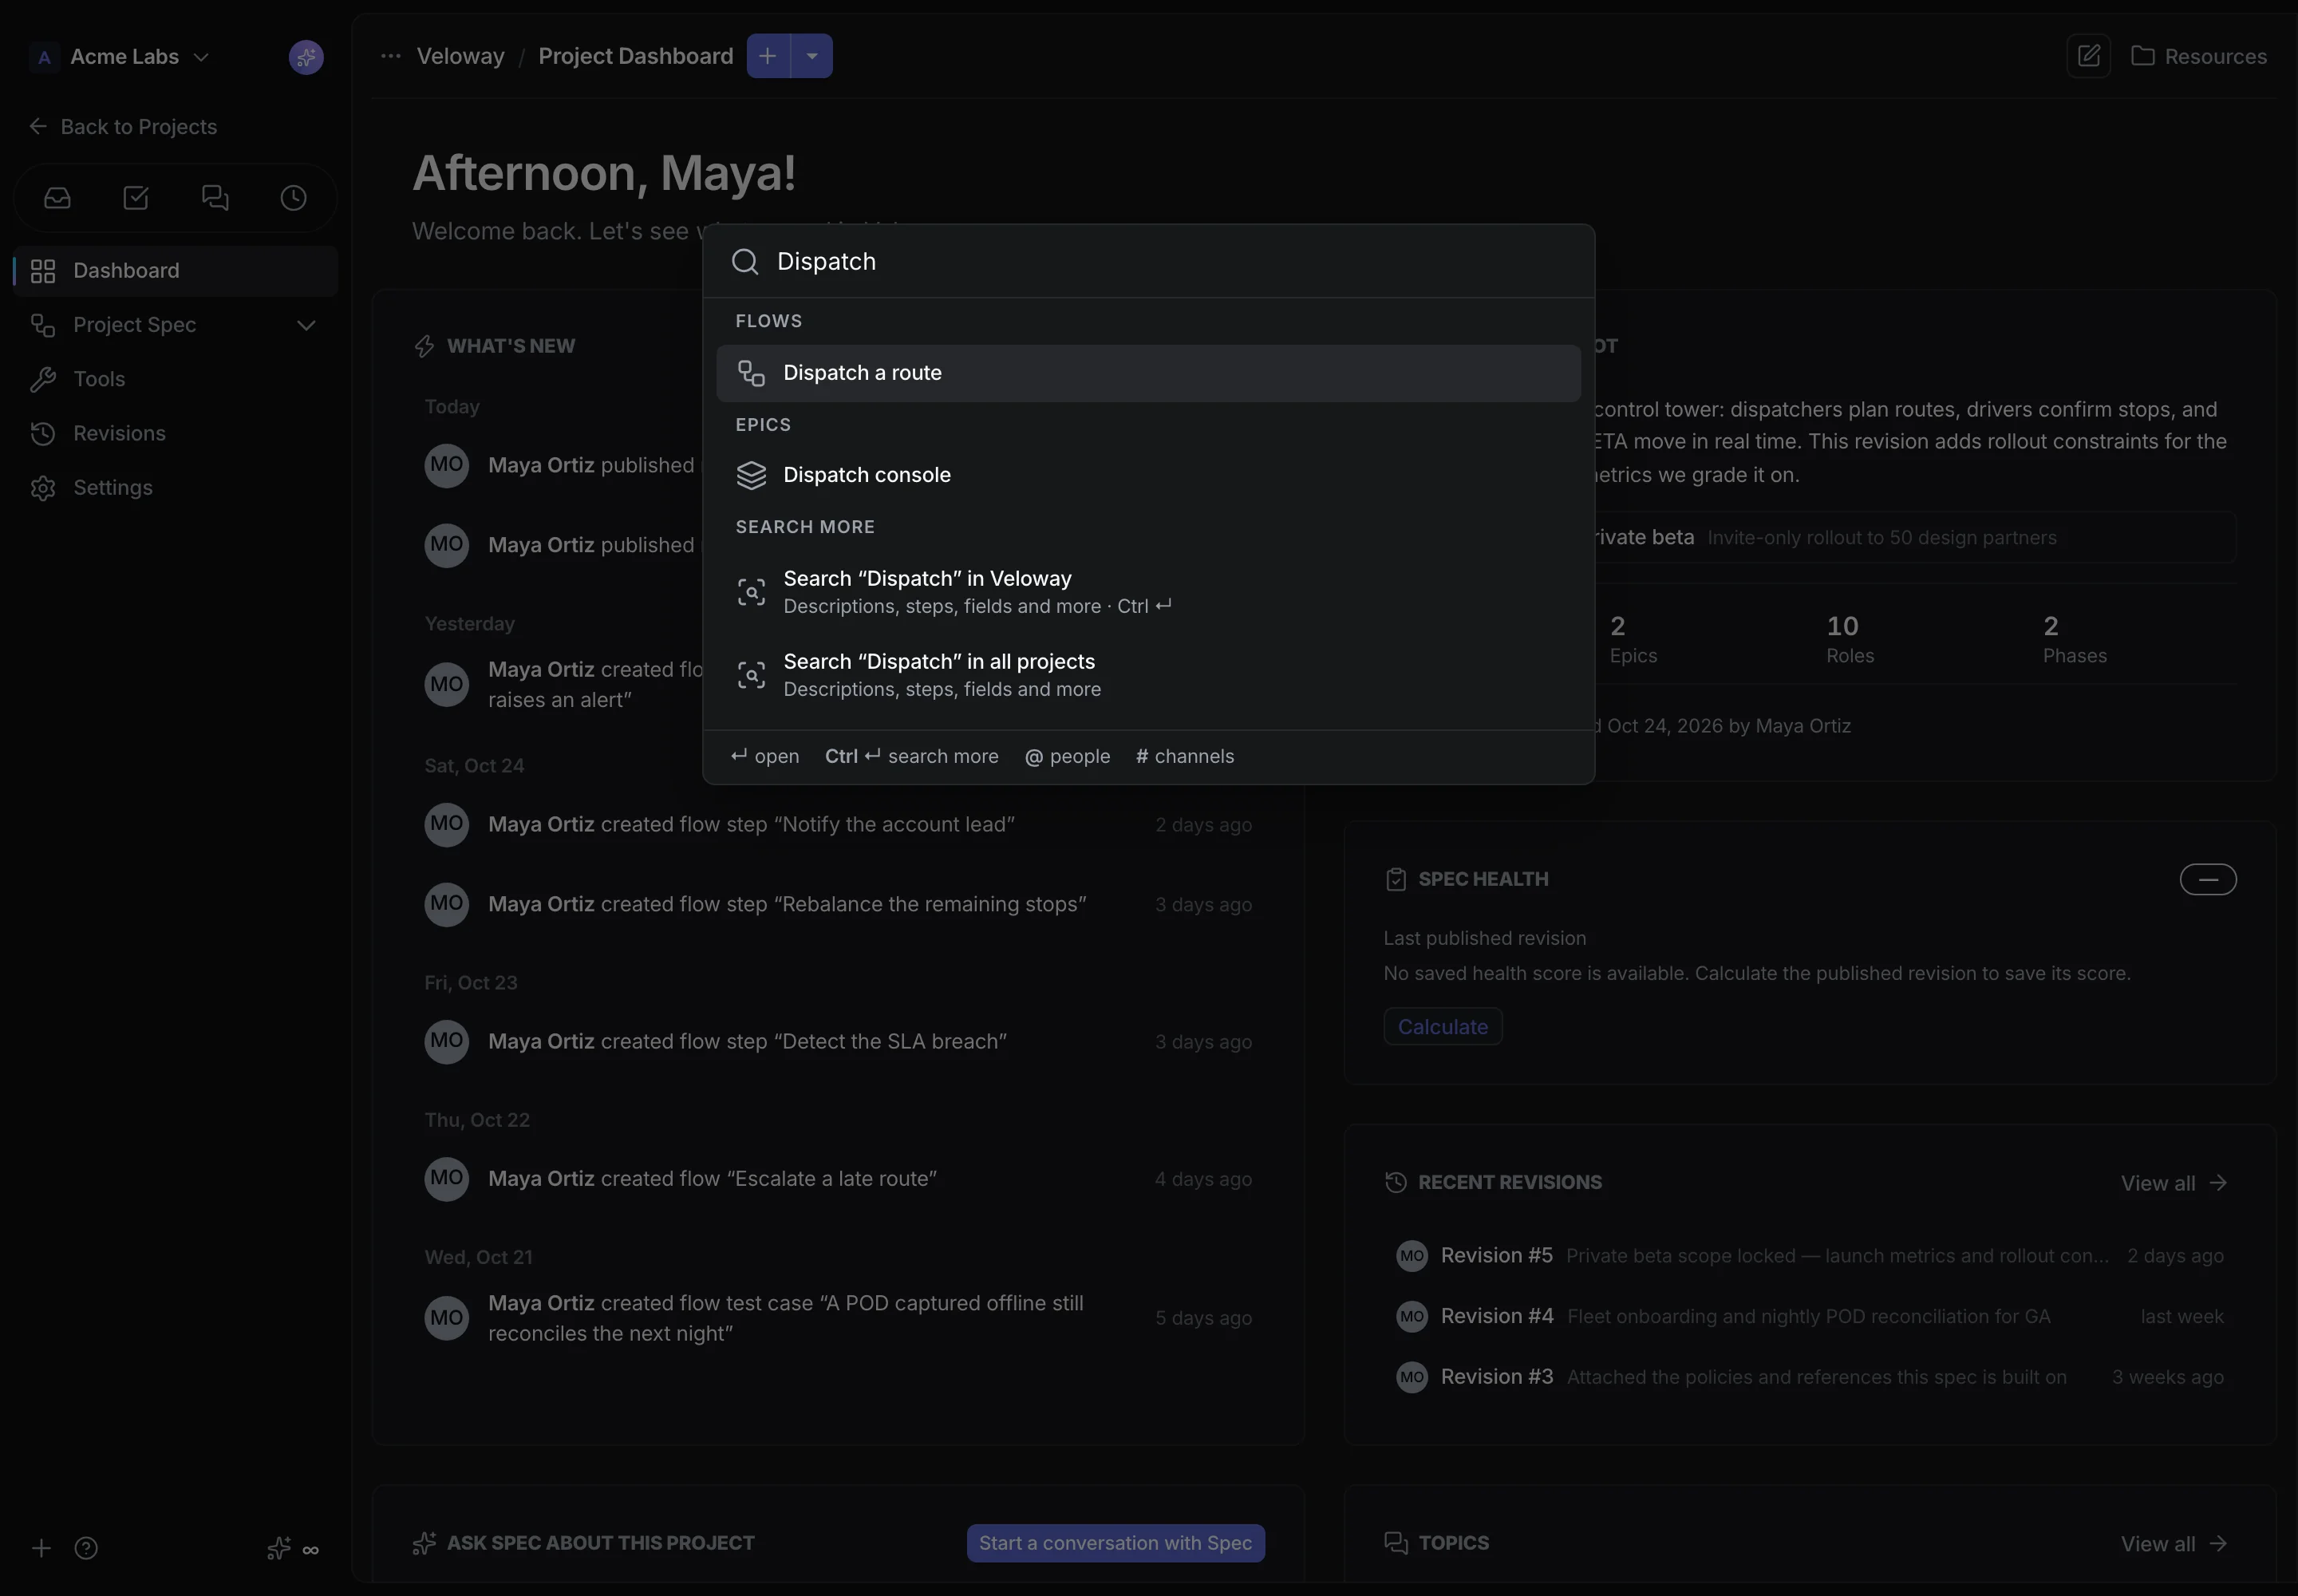Click the Calculate button

click(x=1442, y=1027)
